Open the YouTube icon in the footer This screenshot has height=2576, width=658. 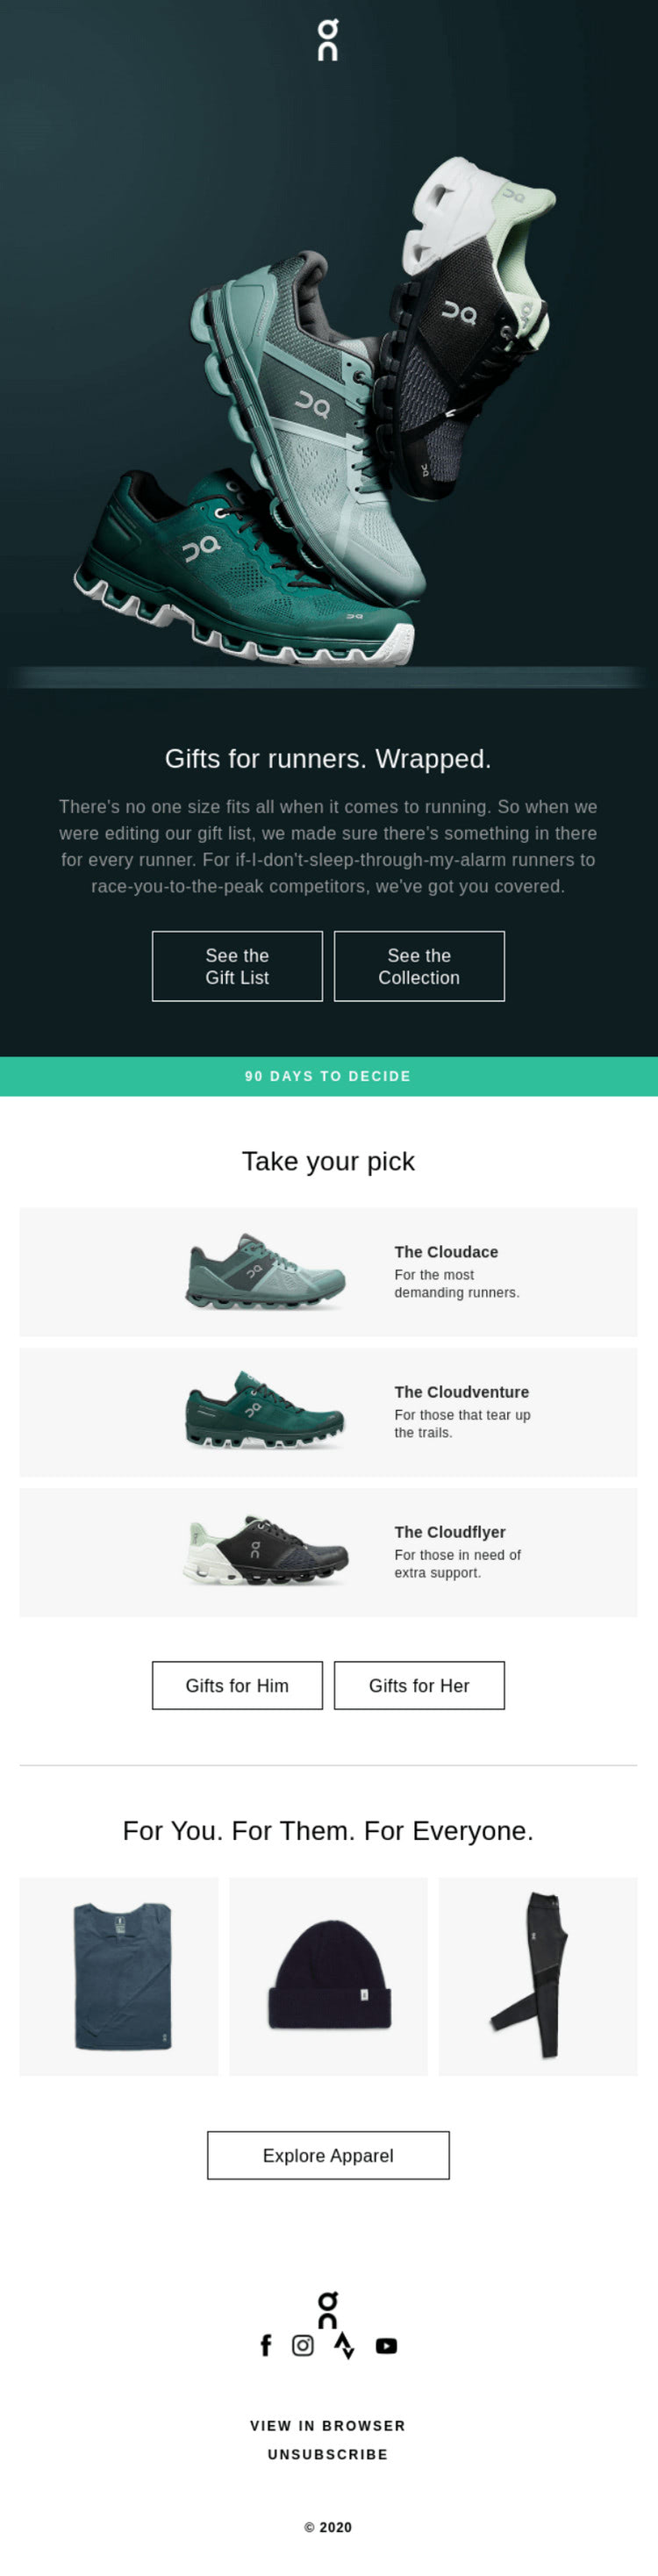coord(386,2345)
